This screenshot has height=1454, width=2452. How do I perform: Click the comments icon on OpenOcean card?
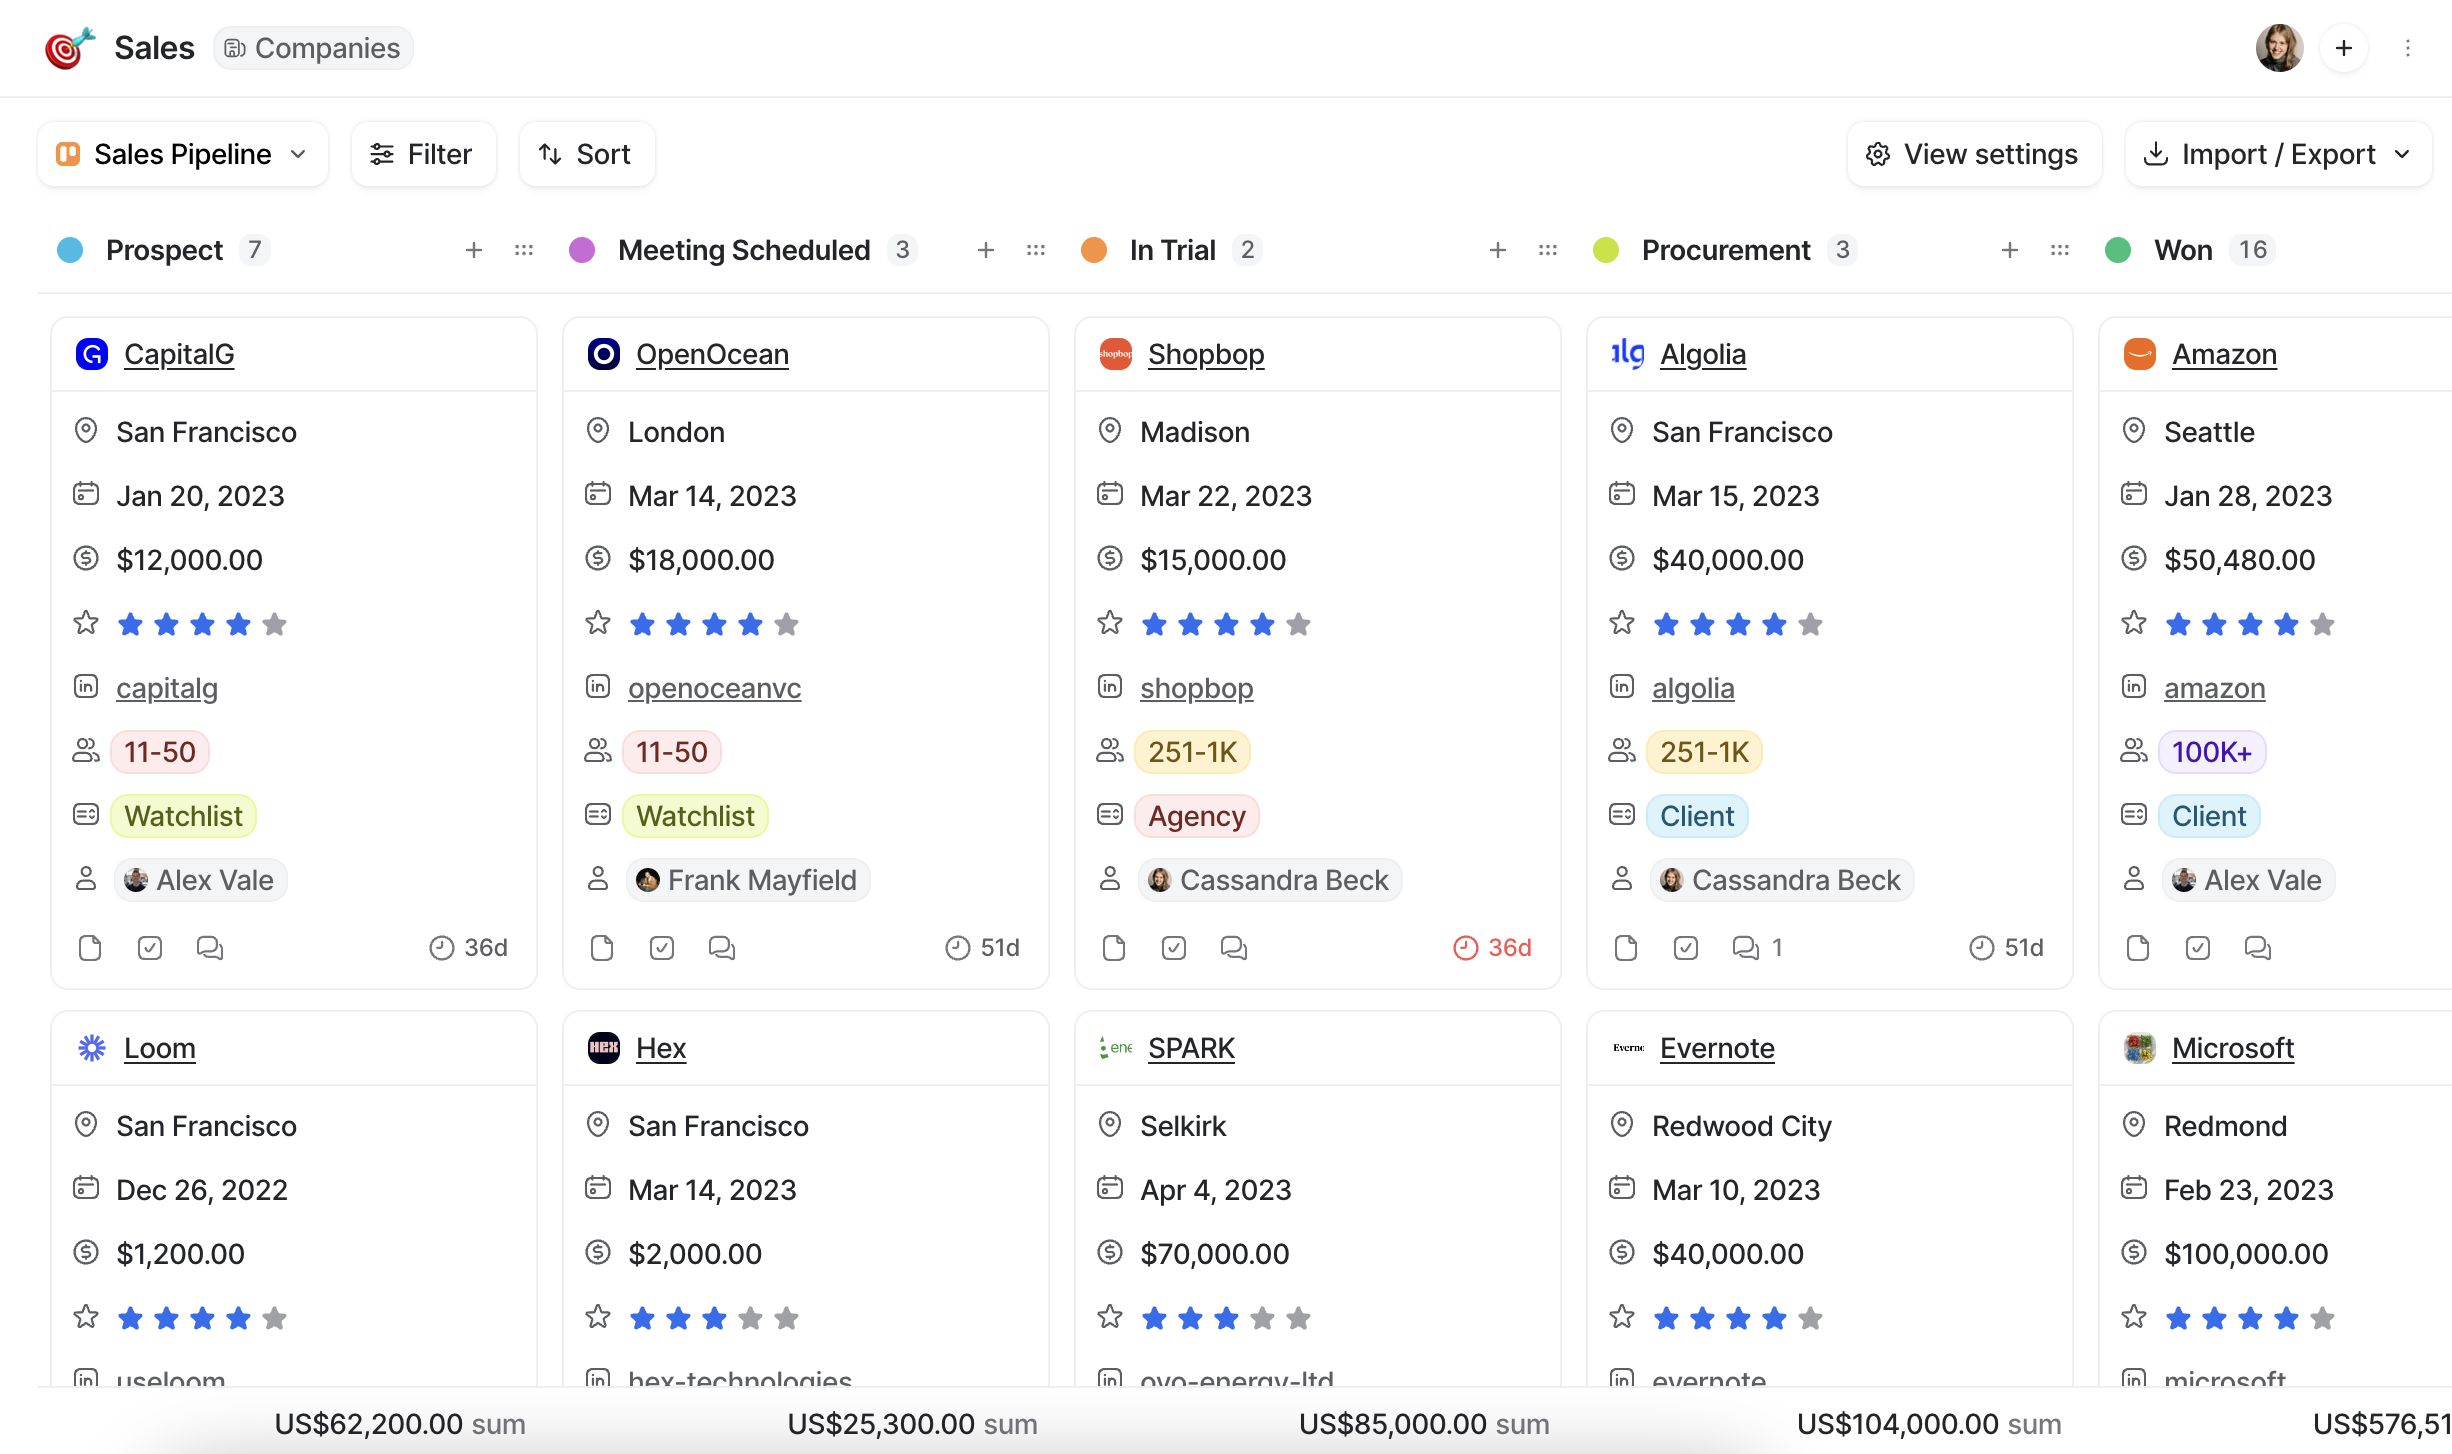click(722, 948)
